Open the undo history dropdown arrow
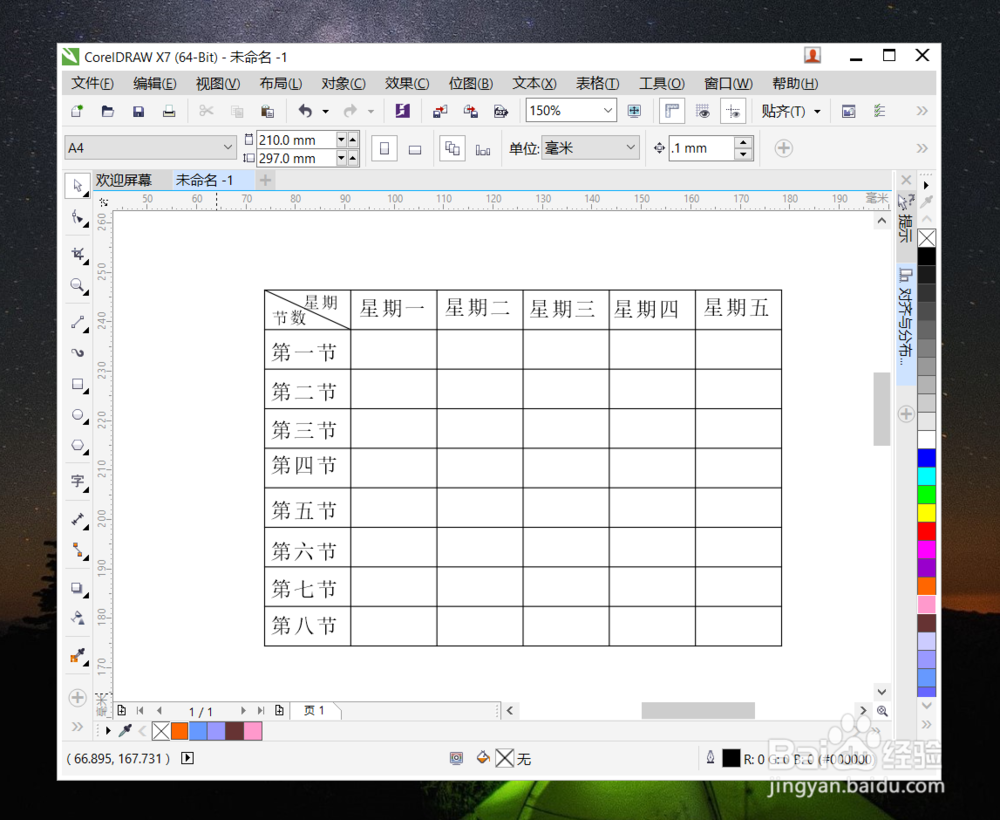The image size is (1000, 820). [x=325, y=112]
